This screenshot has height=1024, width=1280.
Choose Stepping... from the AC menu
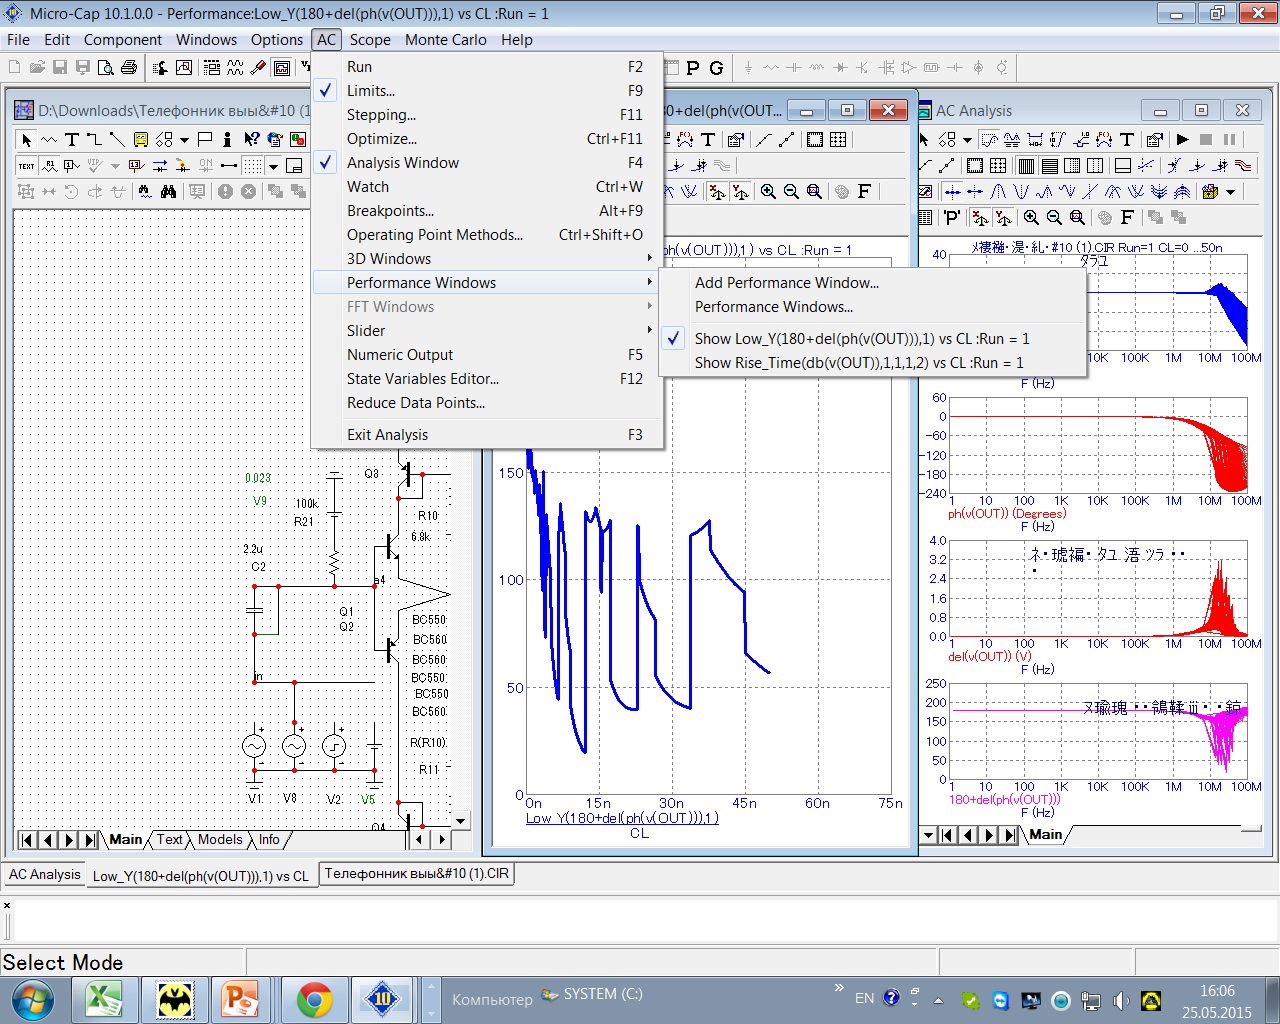[488, 114]
